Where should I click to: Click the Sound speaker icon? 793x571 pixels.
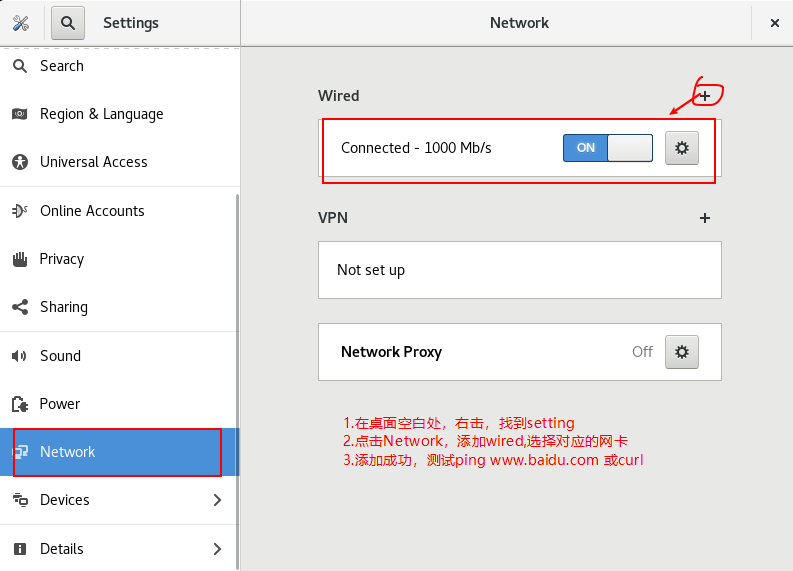coord(19,356)
